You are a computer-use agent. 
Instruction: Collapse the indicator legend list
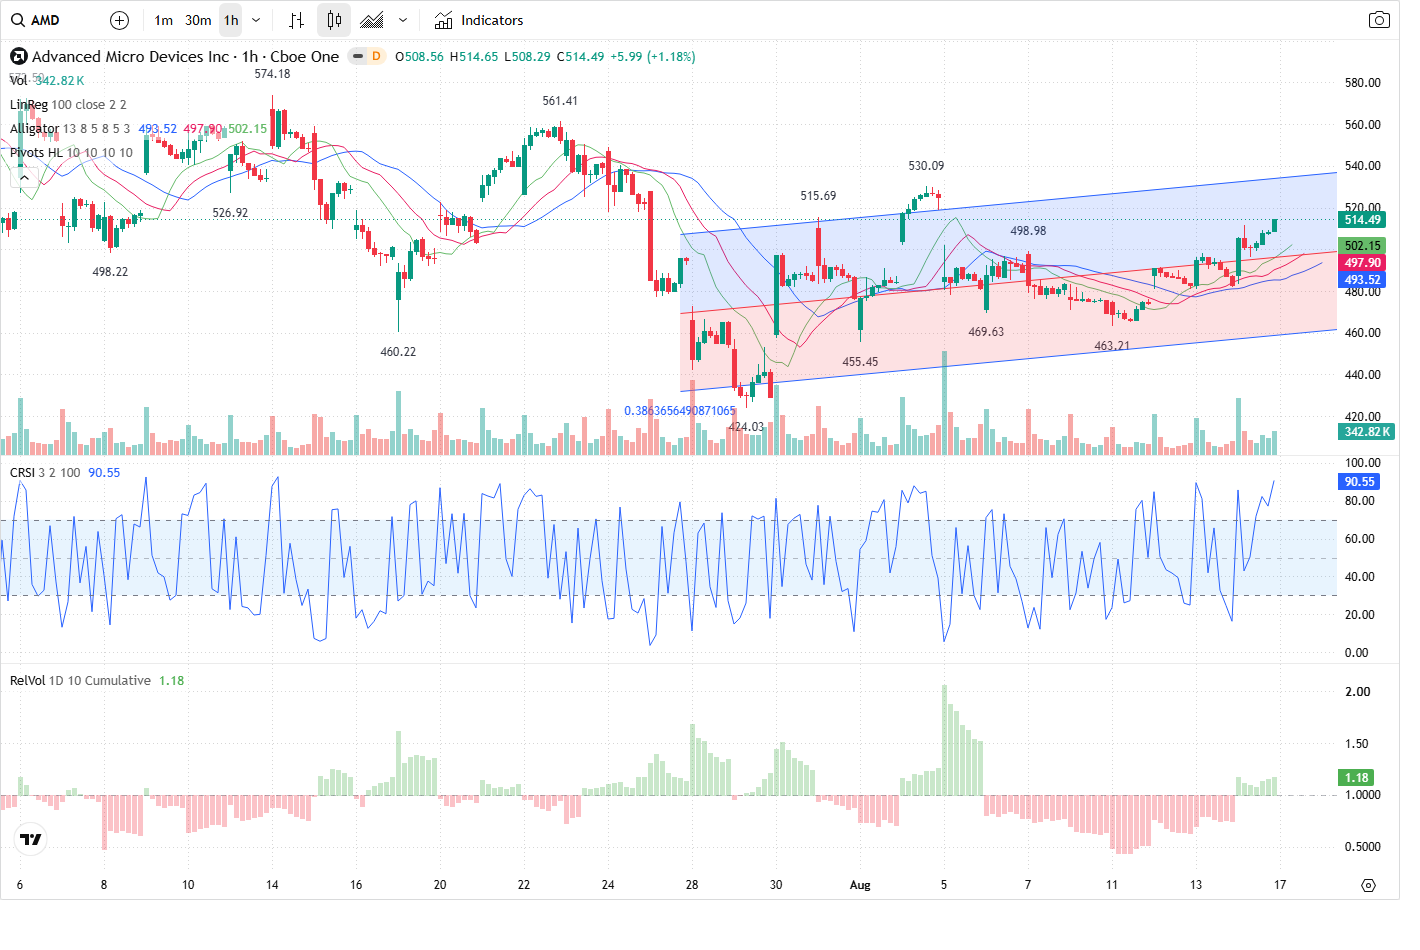(25, 177)
